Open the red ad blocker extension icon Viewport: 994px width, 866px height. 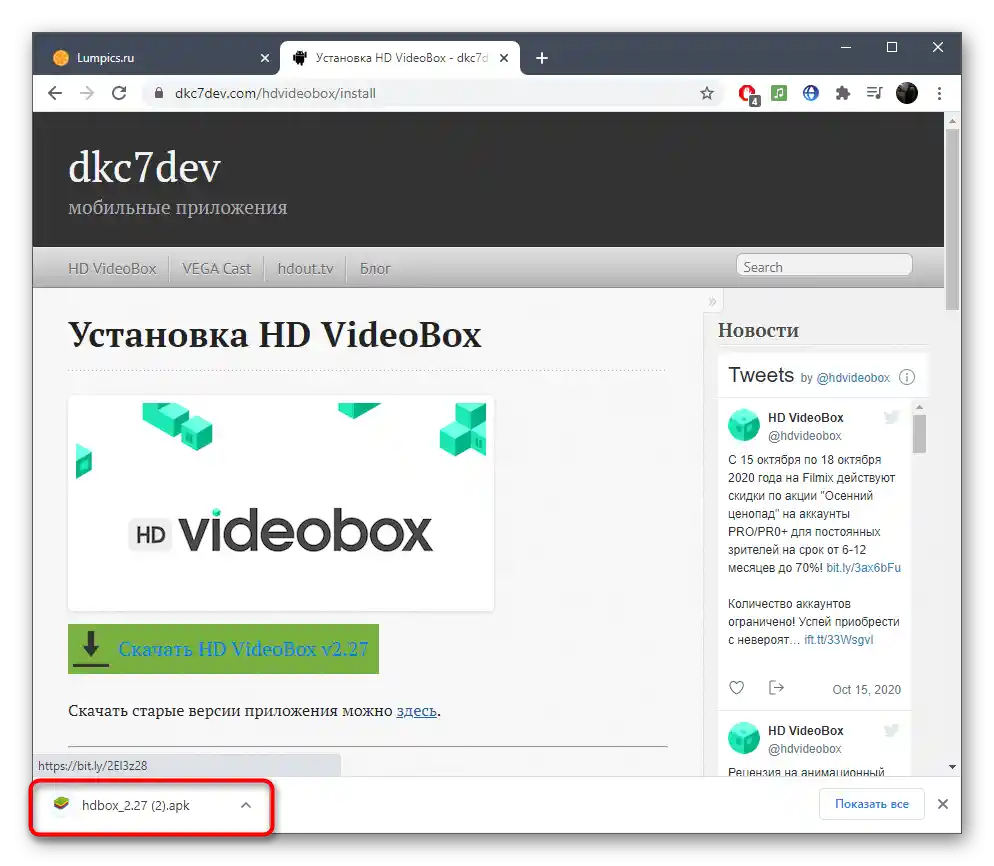(x=748, y=94)
